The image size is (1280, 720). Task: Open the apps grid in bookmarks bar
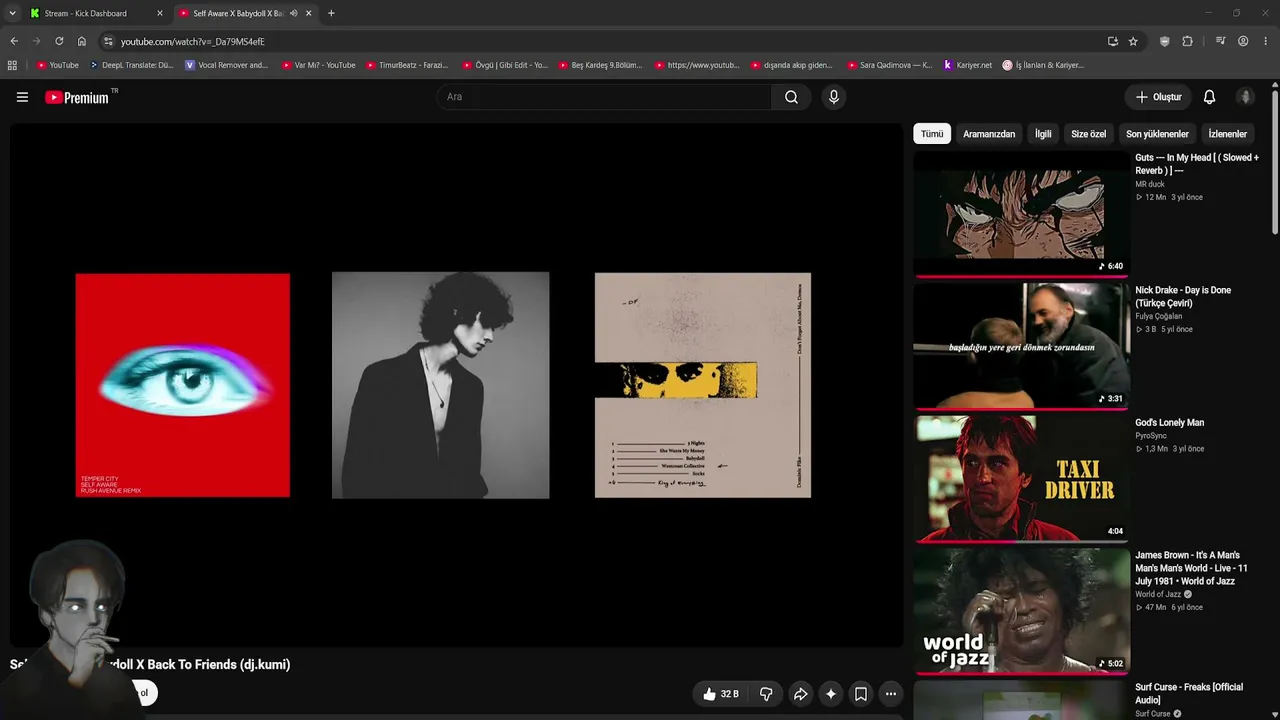pyautogui.click(x=12, y=65)
